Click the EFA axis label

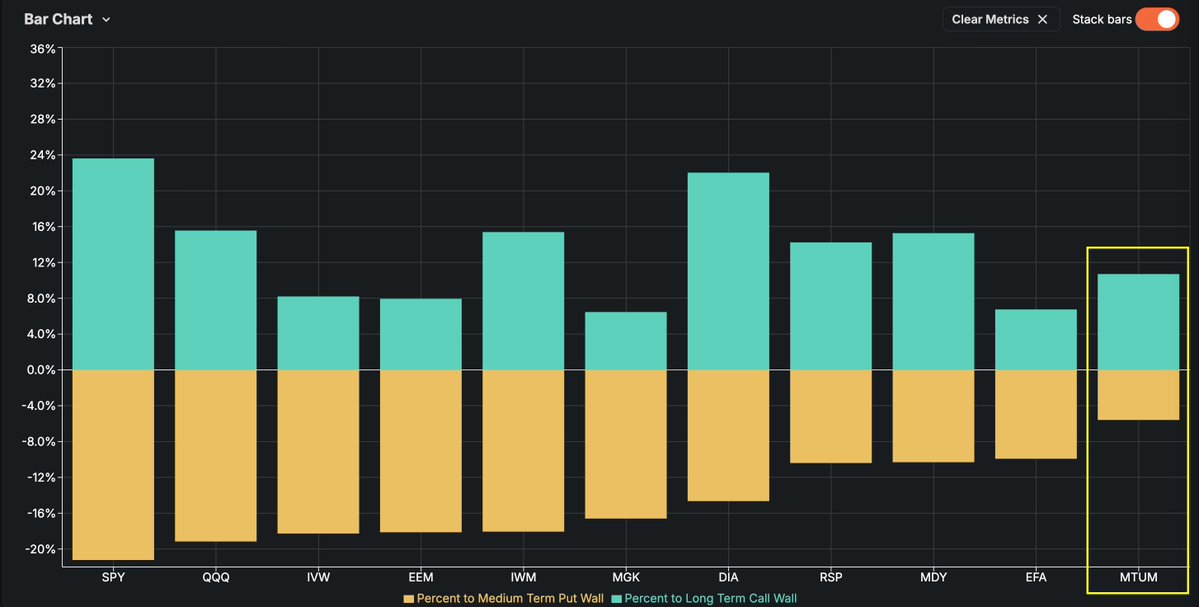(x=1035, y=578)
